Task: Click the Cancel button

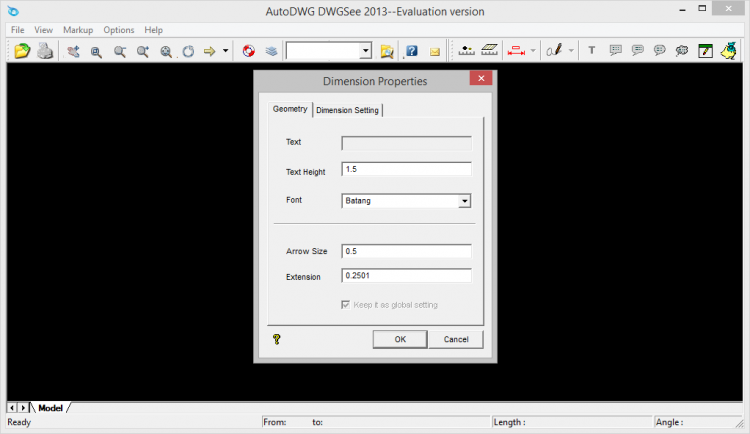Action: click(x=456, y=339)
